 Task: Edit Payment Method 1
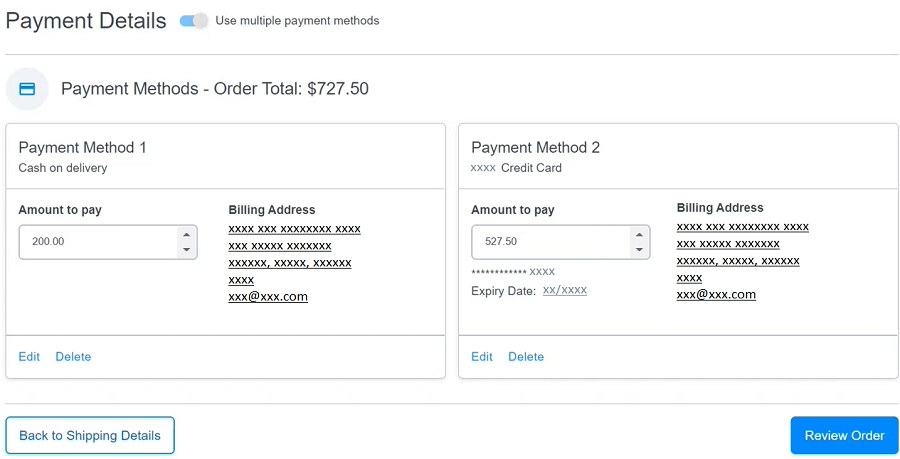click(29, 357)
